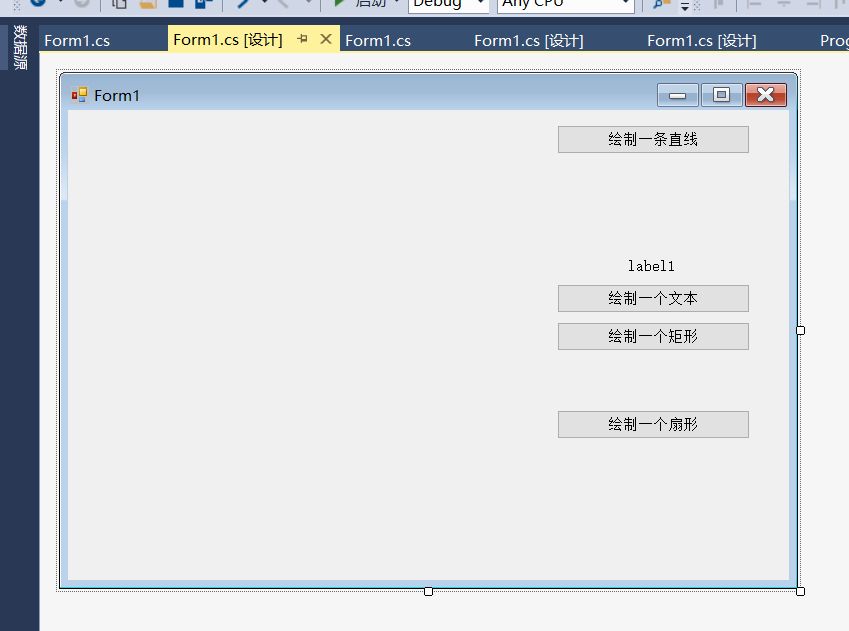Click the Form1 icon in the form title bar
The image size is (849, 631).
(x=79, y=95)
